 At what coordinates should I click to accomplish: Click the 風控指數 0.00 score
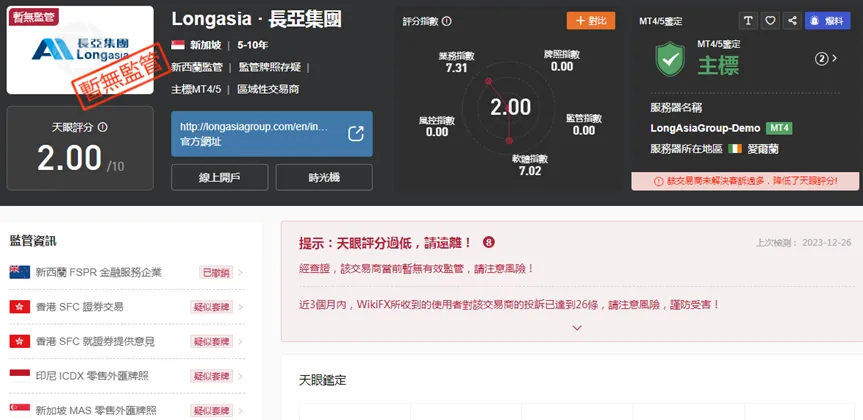pos(437,126)
